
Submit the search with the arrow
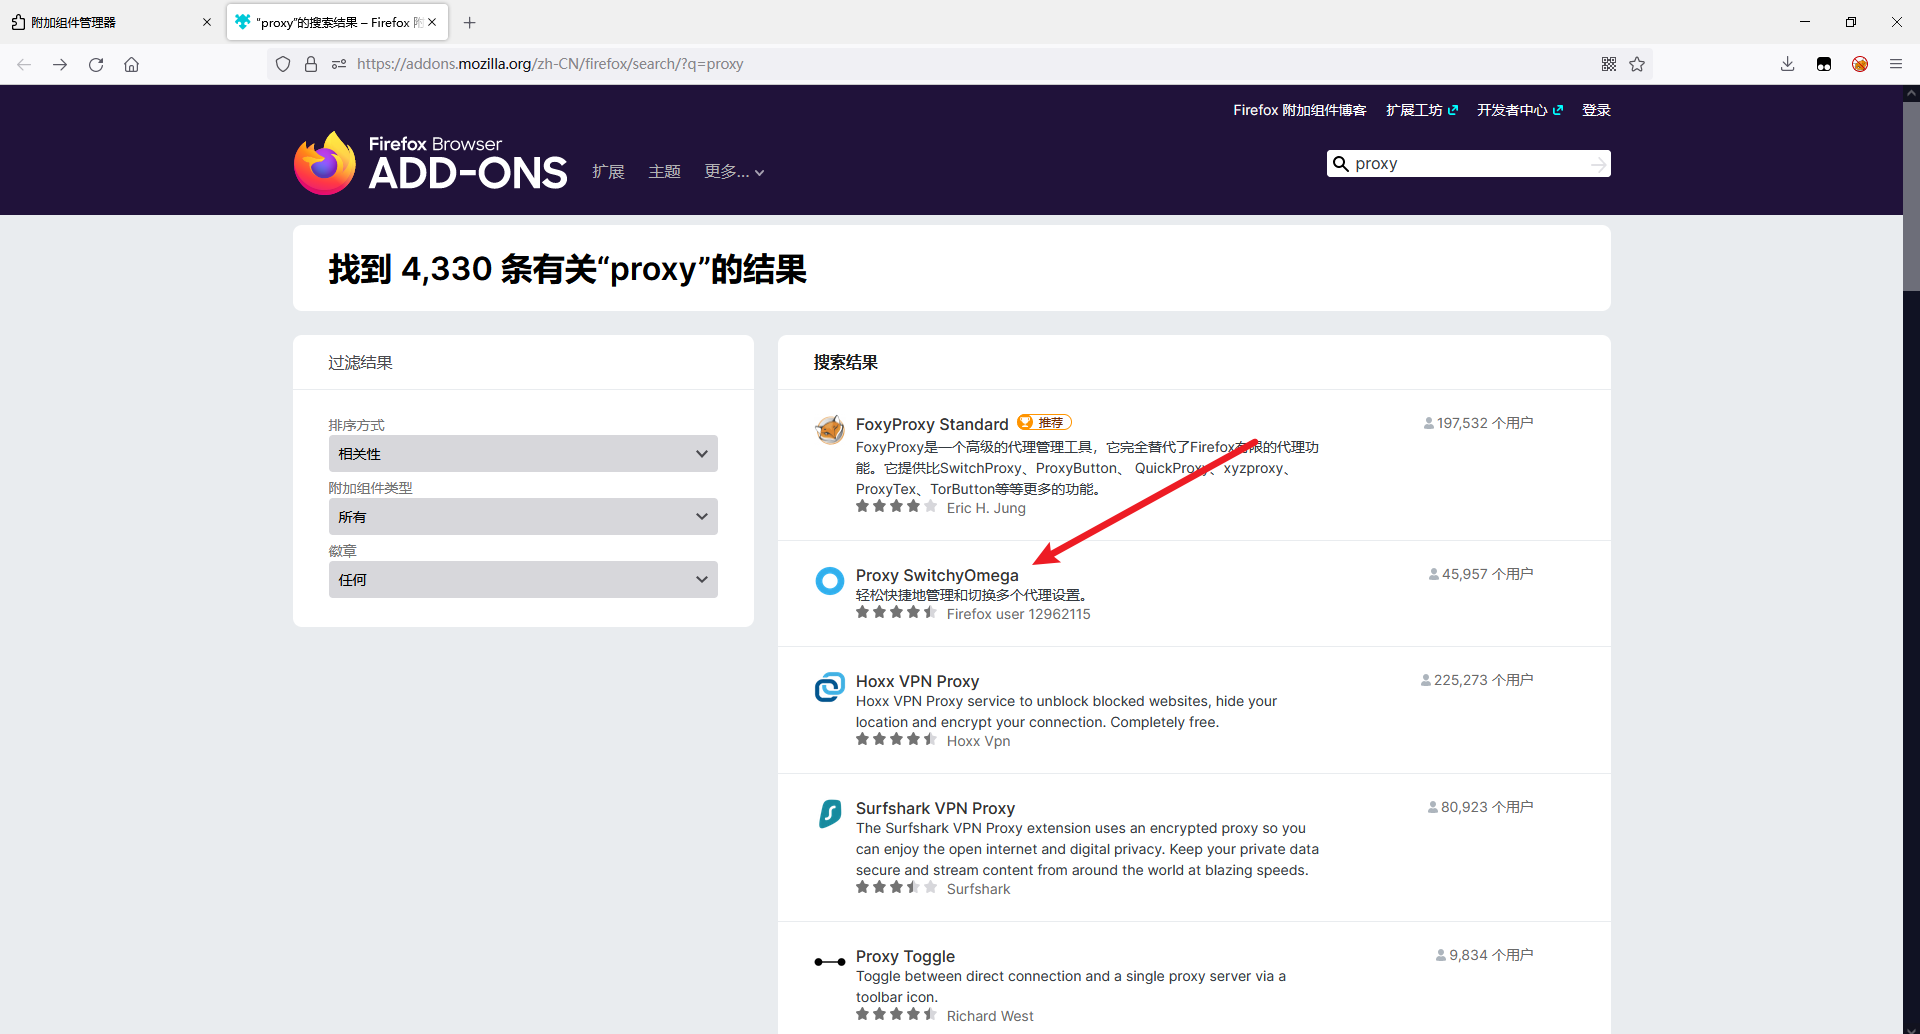click(x=1598, y=164)
